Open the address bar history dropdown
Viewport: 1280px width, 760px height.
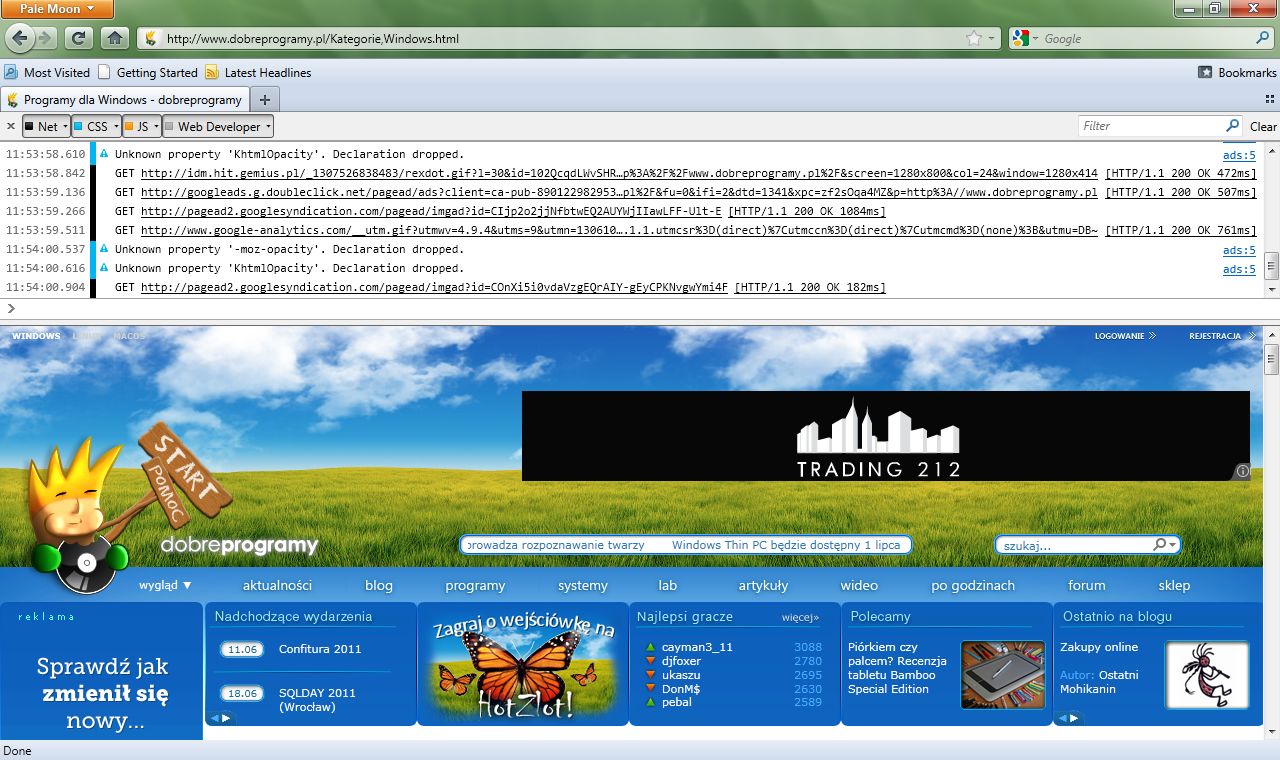(x=992, y=38)
